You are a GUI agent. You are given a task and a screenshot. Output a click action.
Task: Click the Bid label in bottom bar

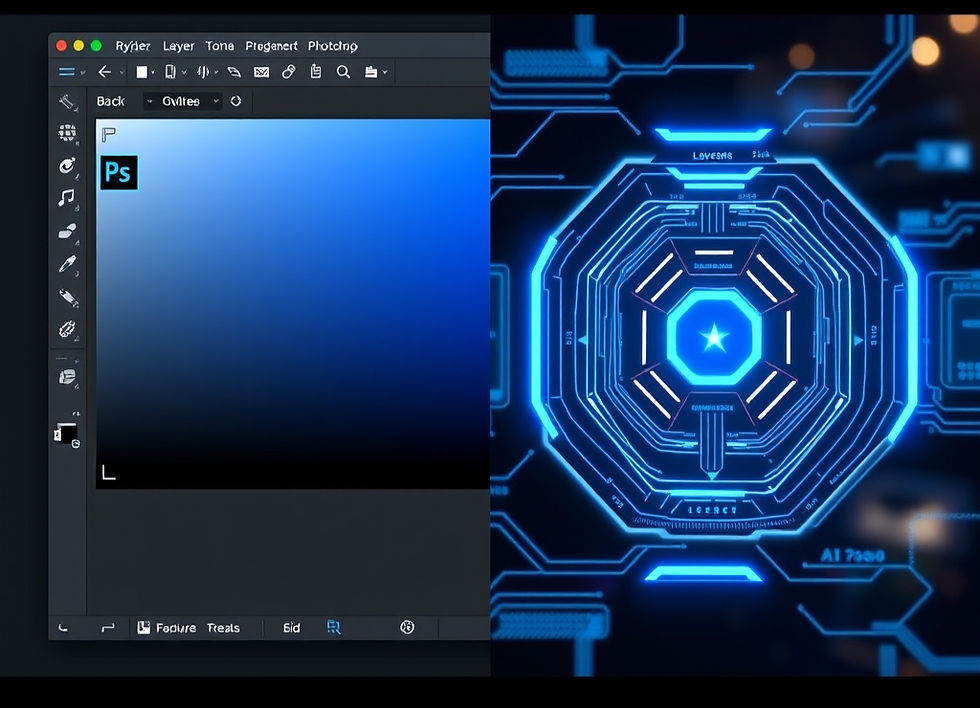(291, 628)
